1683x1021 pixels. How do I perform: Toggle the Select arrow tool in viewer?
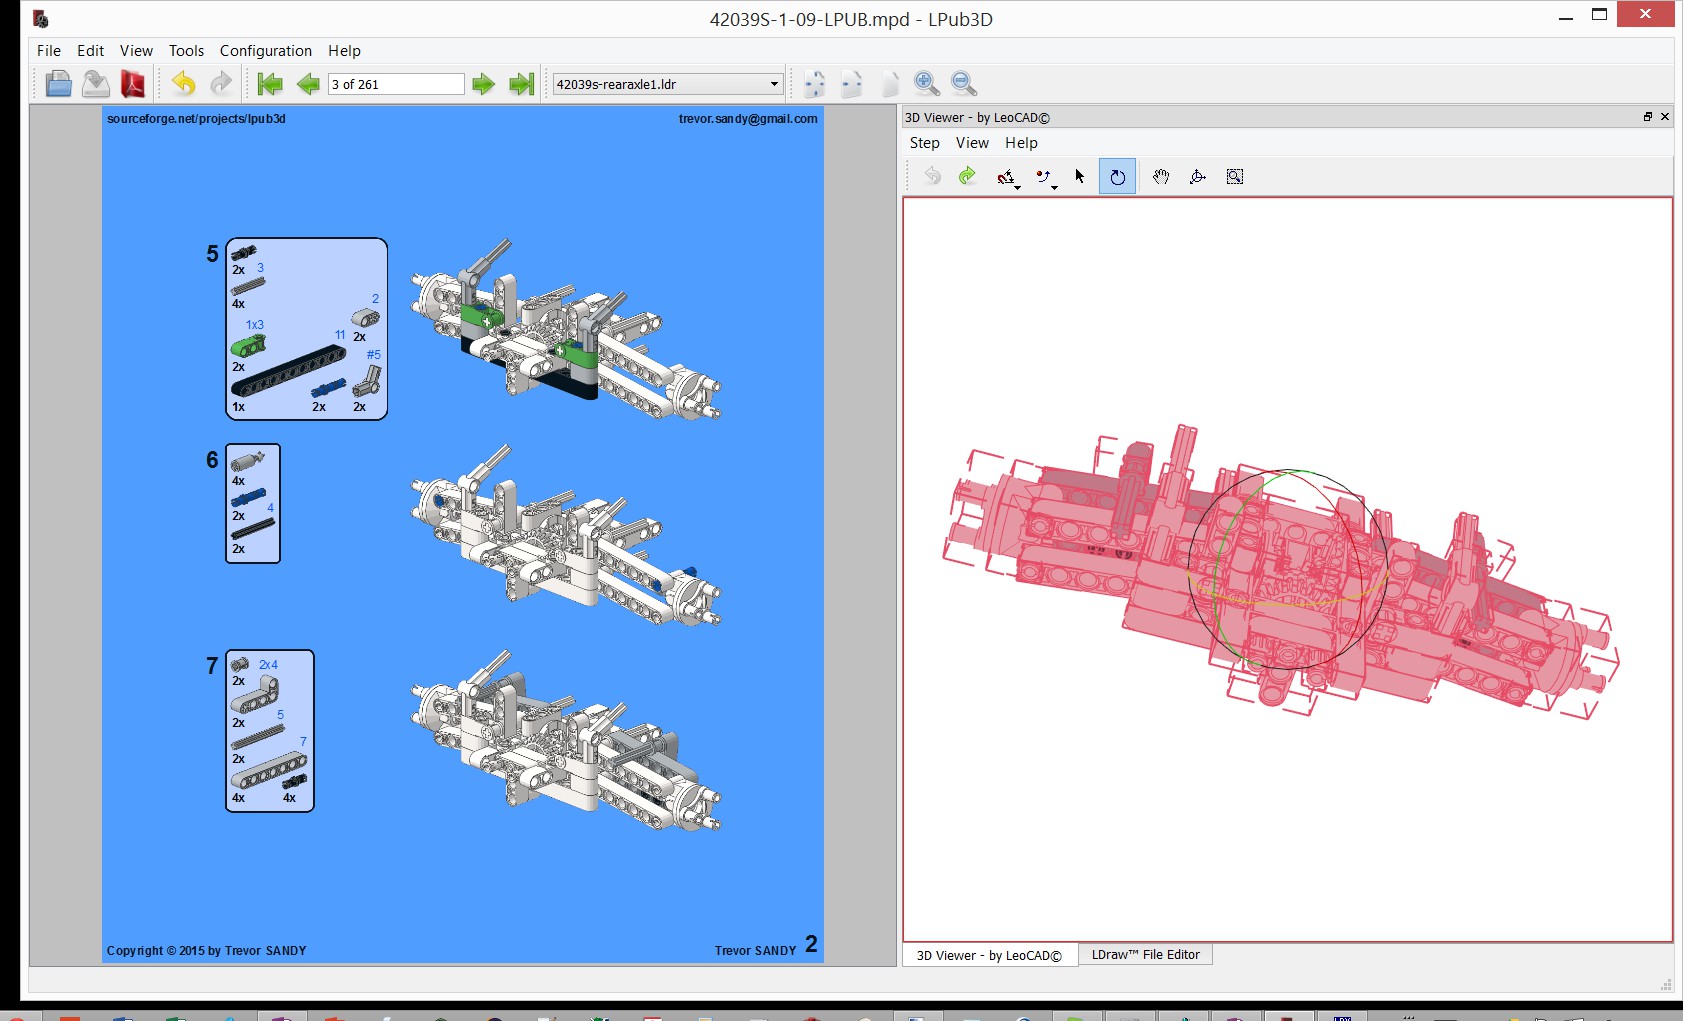tap(1080, 177)
